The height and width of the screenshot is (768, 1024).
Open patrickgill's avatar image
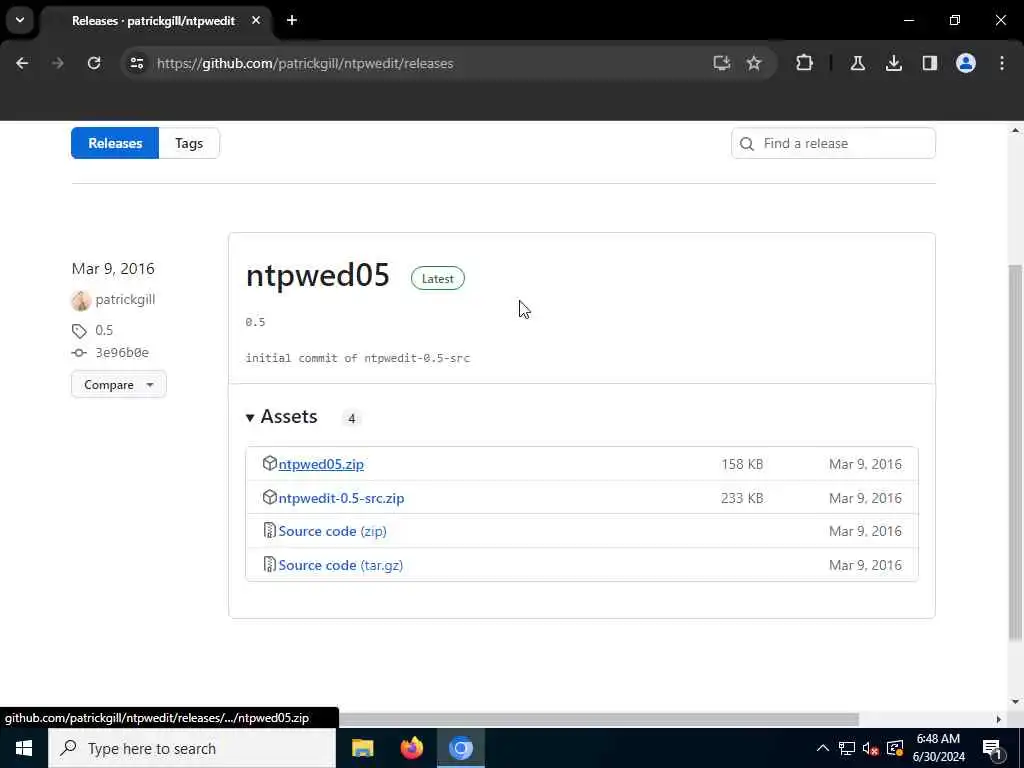81,300
